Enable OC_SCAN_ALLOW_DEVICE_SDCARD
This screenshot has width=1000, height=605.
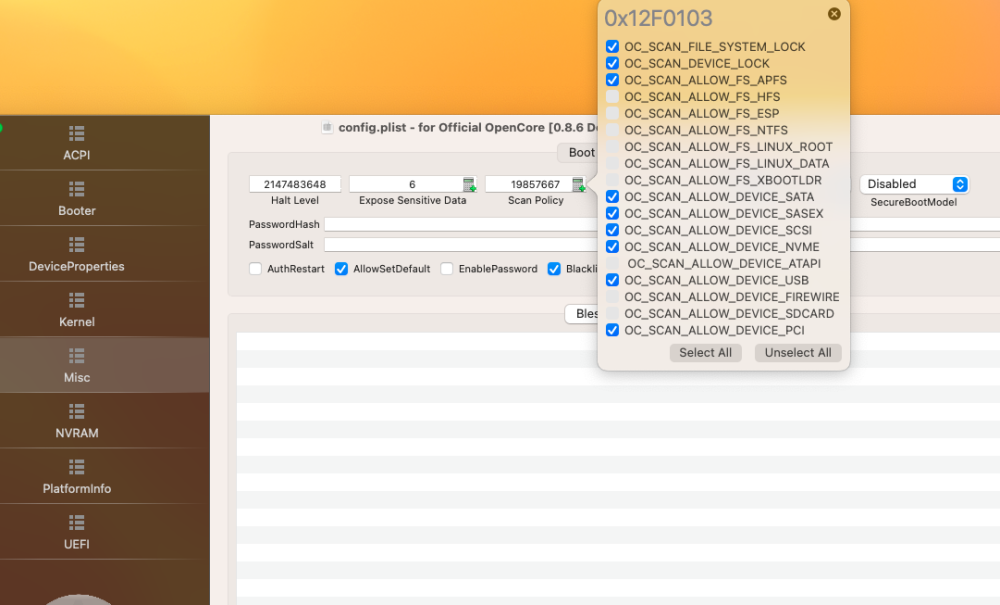coord(612,313)
